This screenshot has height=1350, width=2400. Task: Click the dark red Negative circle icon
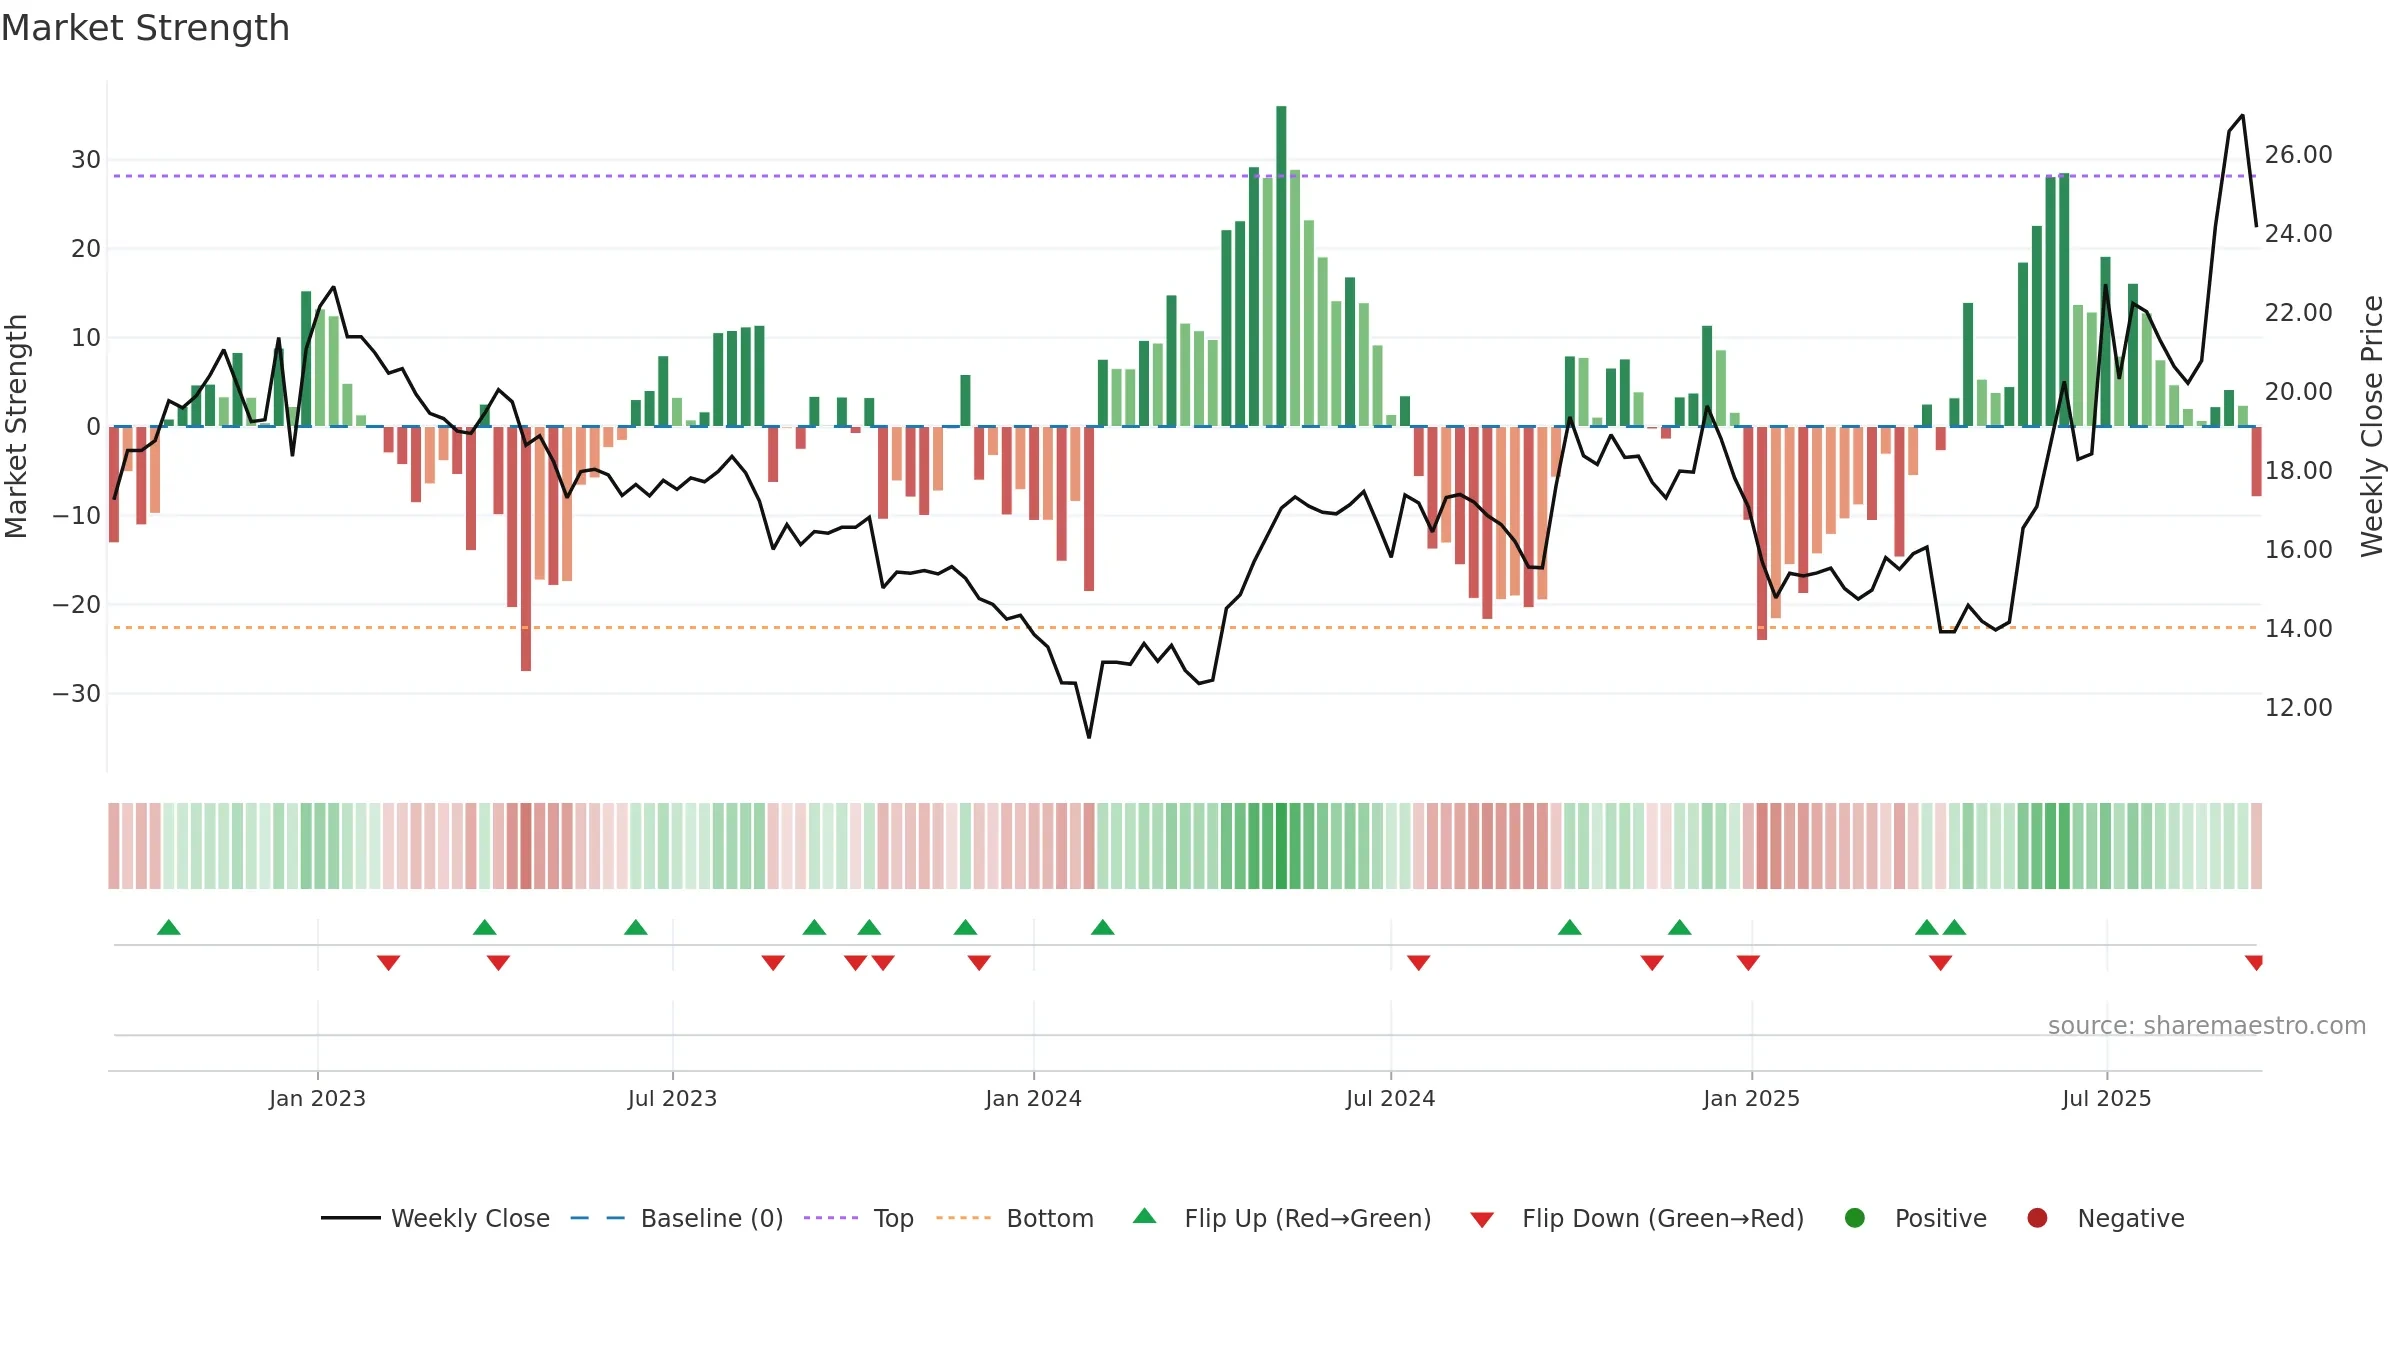pos(2037,1218)
